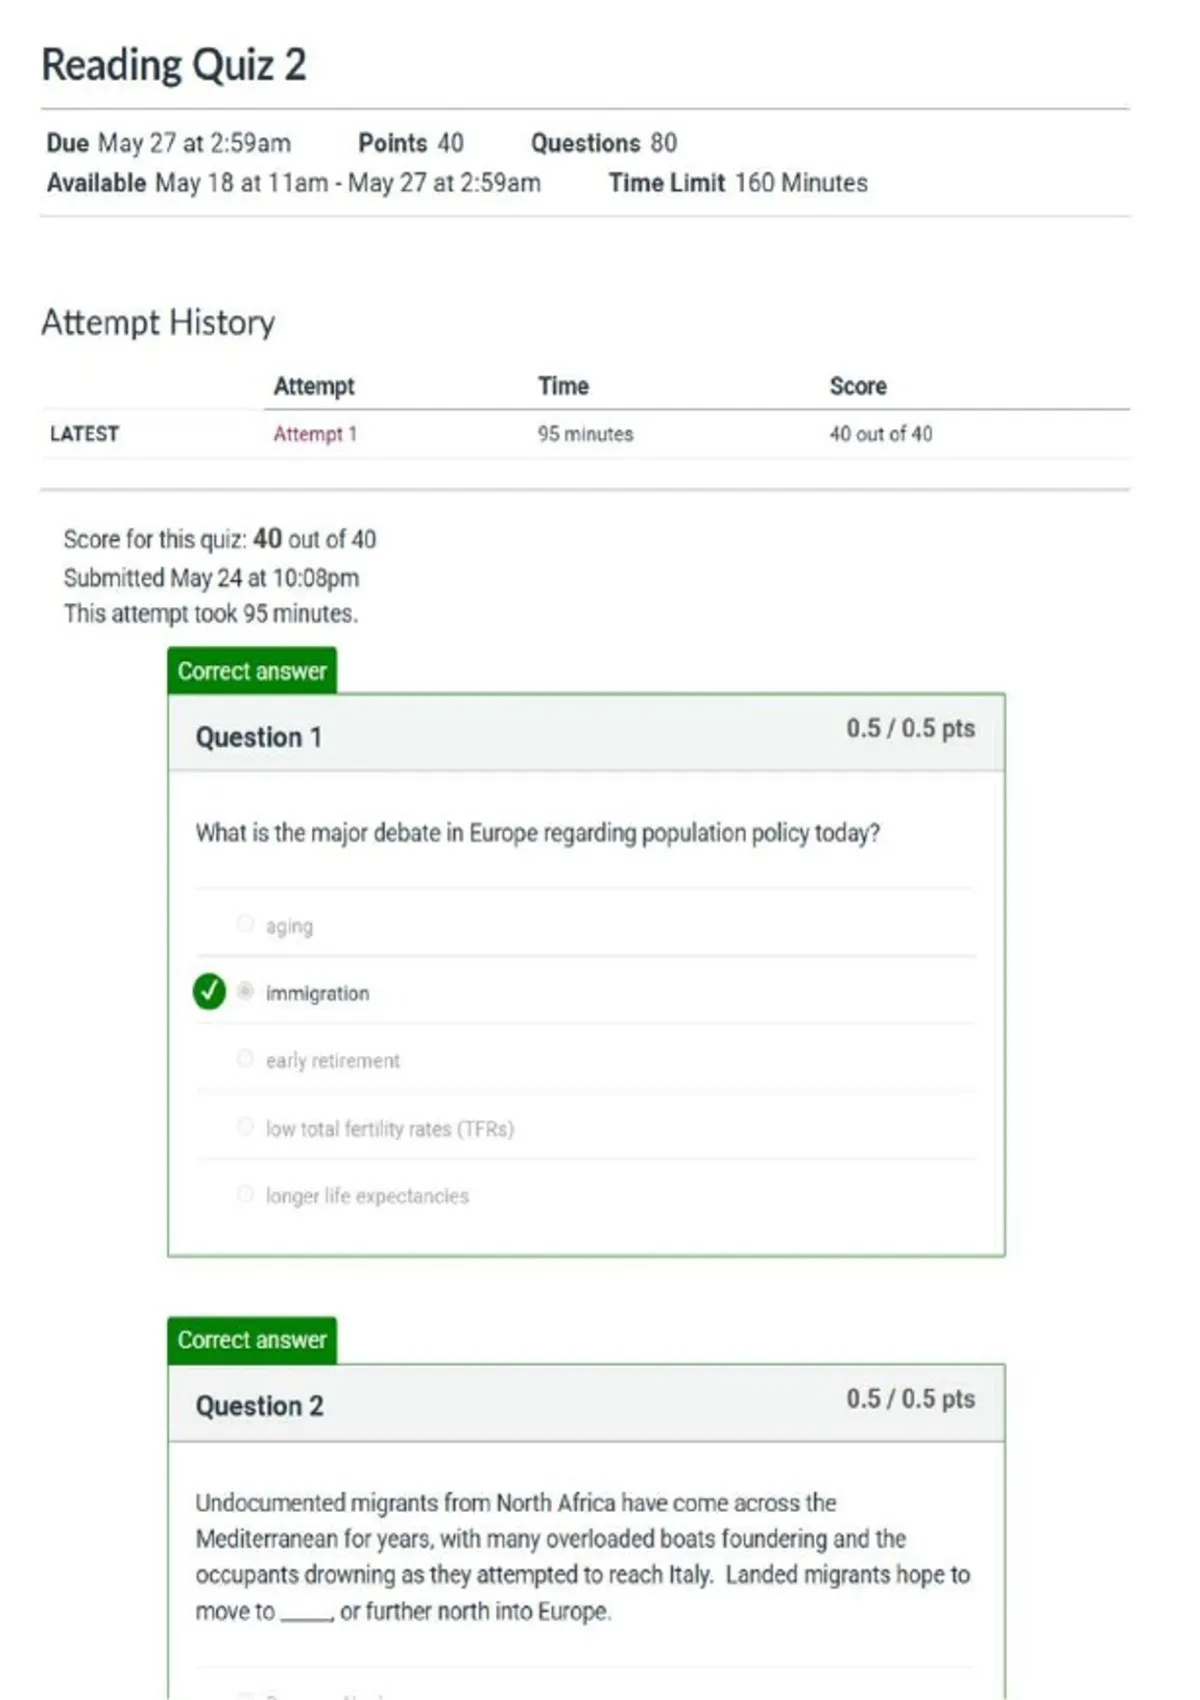Click the Time Limit 160 Minutes text

click(x=738, y=183)
